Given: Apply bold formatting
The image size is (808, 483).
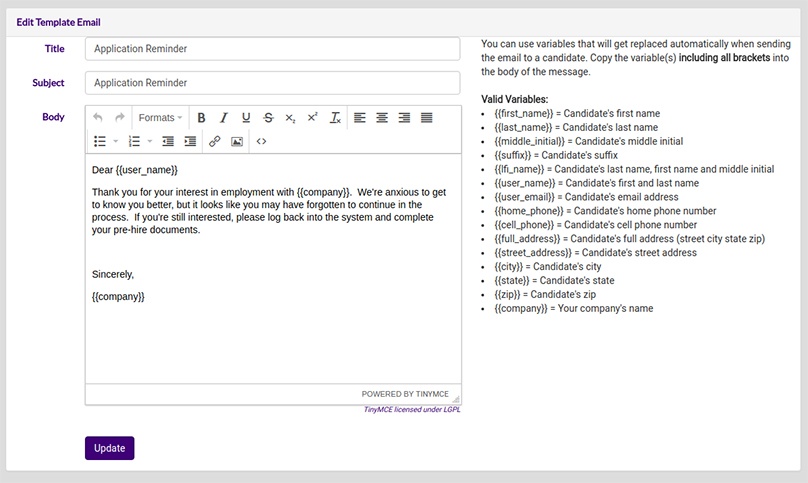Looking at the screenshot, I should coord(201,118).
